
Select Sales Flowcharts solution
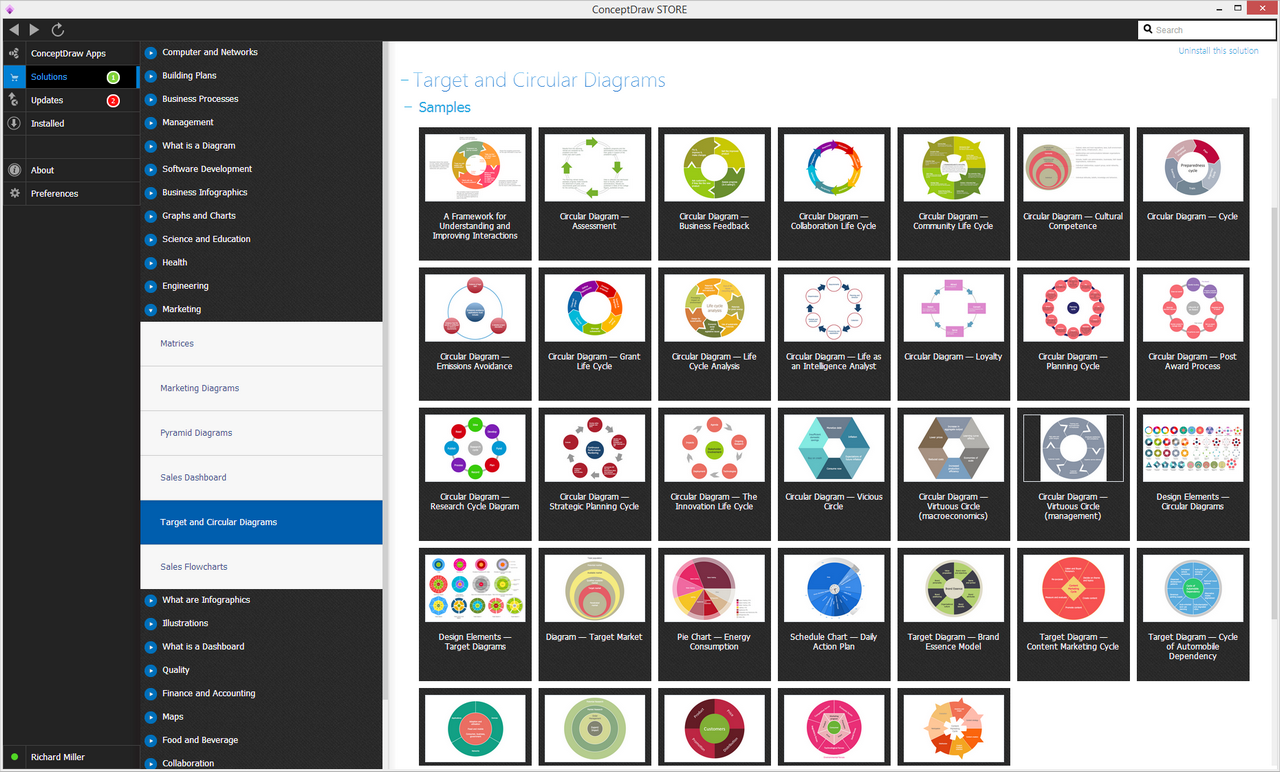[x=261, y=567]
